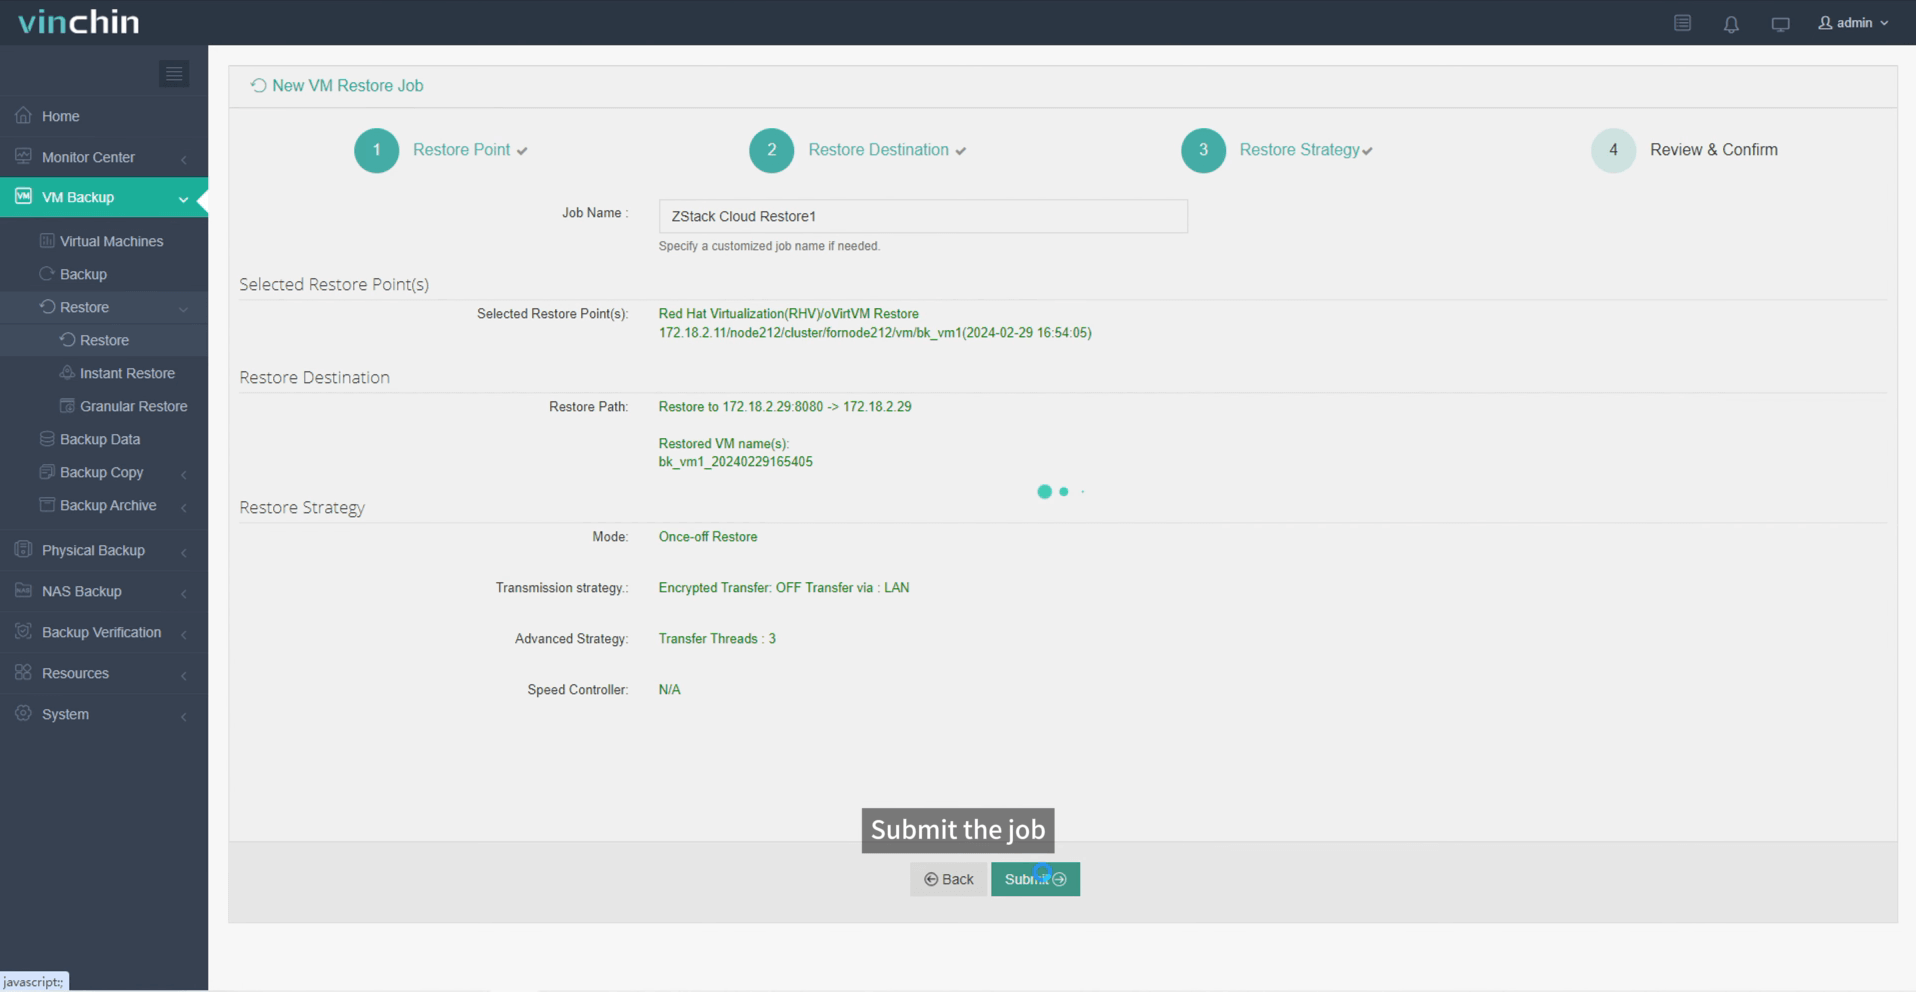Click Restore to 172.18.2.29:8080 path text
The height and width of the screenshot is (992, 1916).
point(785,407)
